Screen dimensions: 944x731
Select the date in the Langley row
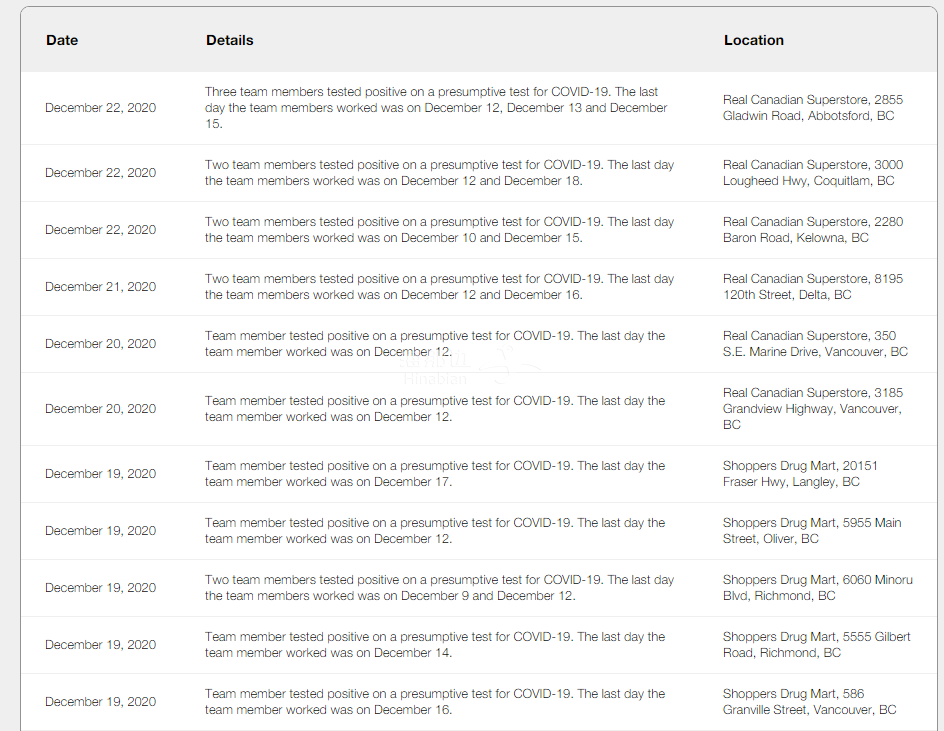101,474
